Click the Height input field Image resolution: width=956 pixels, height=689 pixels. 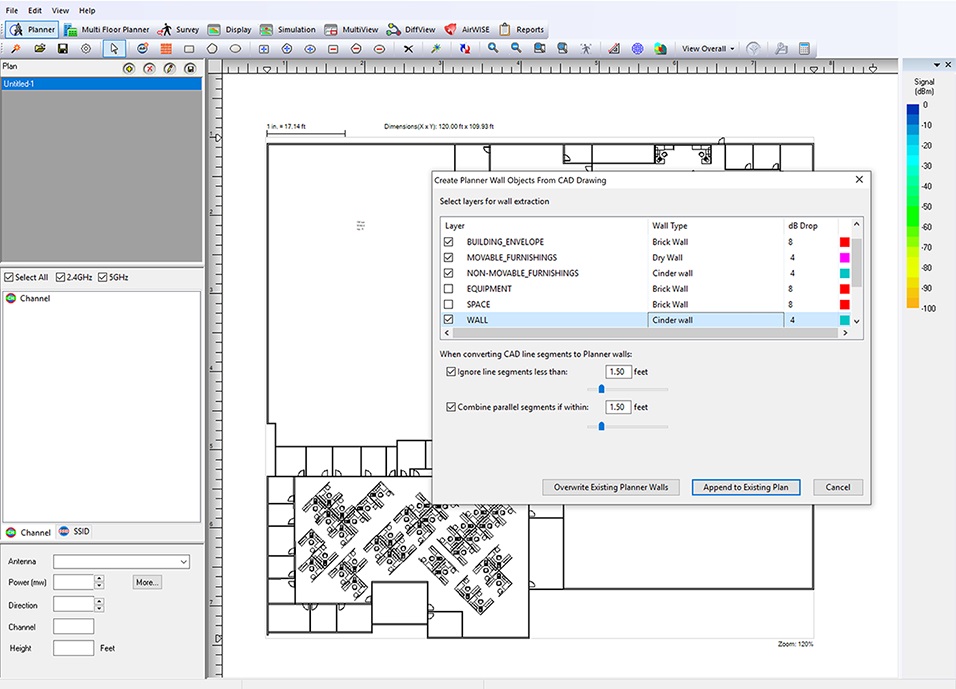point(73,648)
